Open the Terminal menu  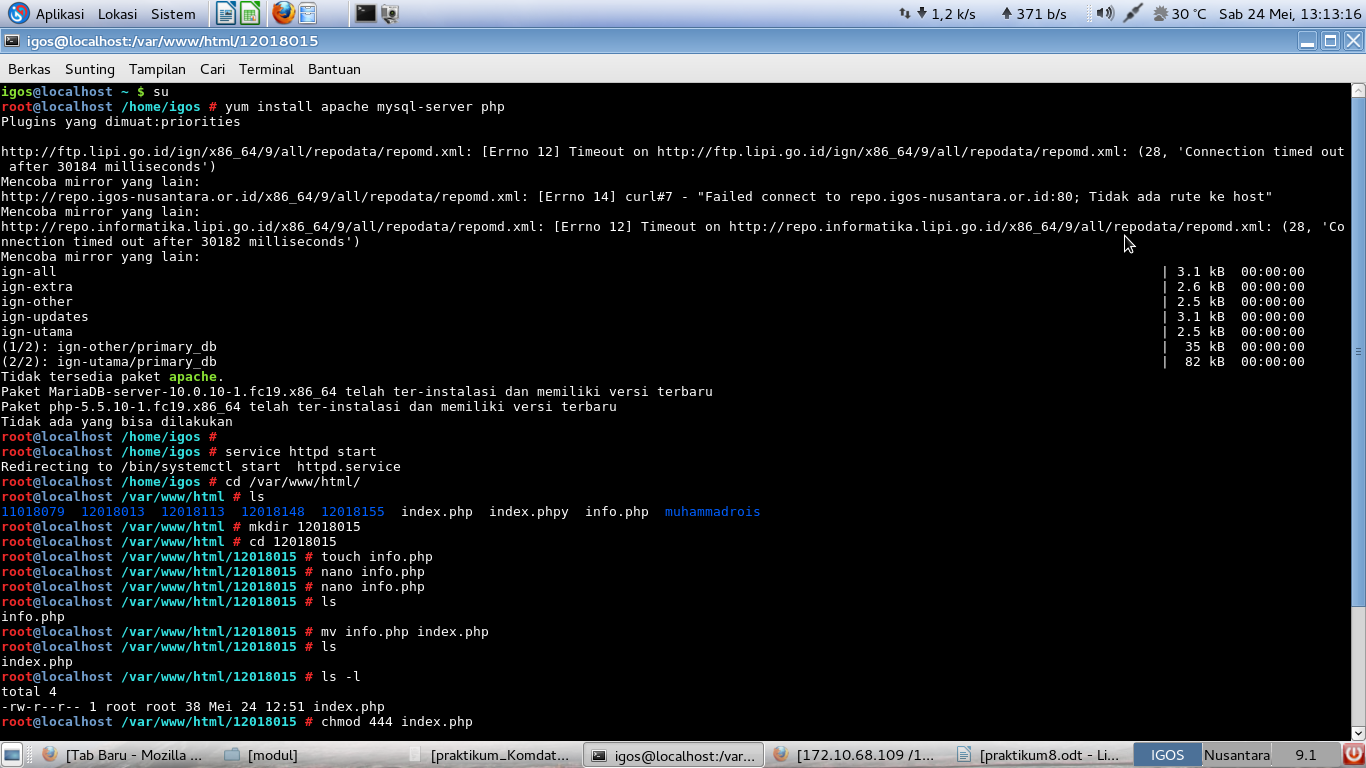(x=265, y=69)
